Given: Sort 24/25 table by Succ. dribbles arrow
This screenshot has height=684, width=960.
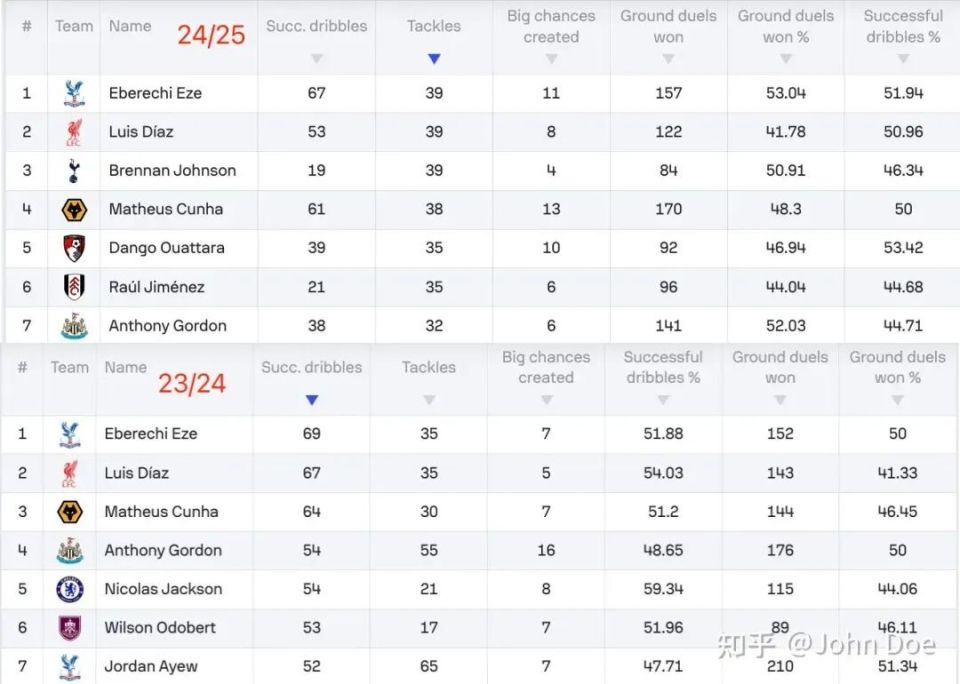Looking at the screenshot, I should point(317,59).
